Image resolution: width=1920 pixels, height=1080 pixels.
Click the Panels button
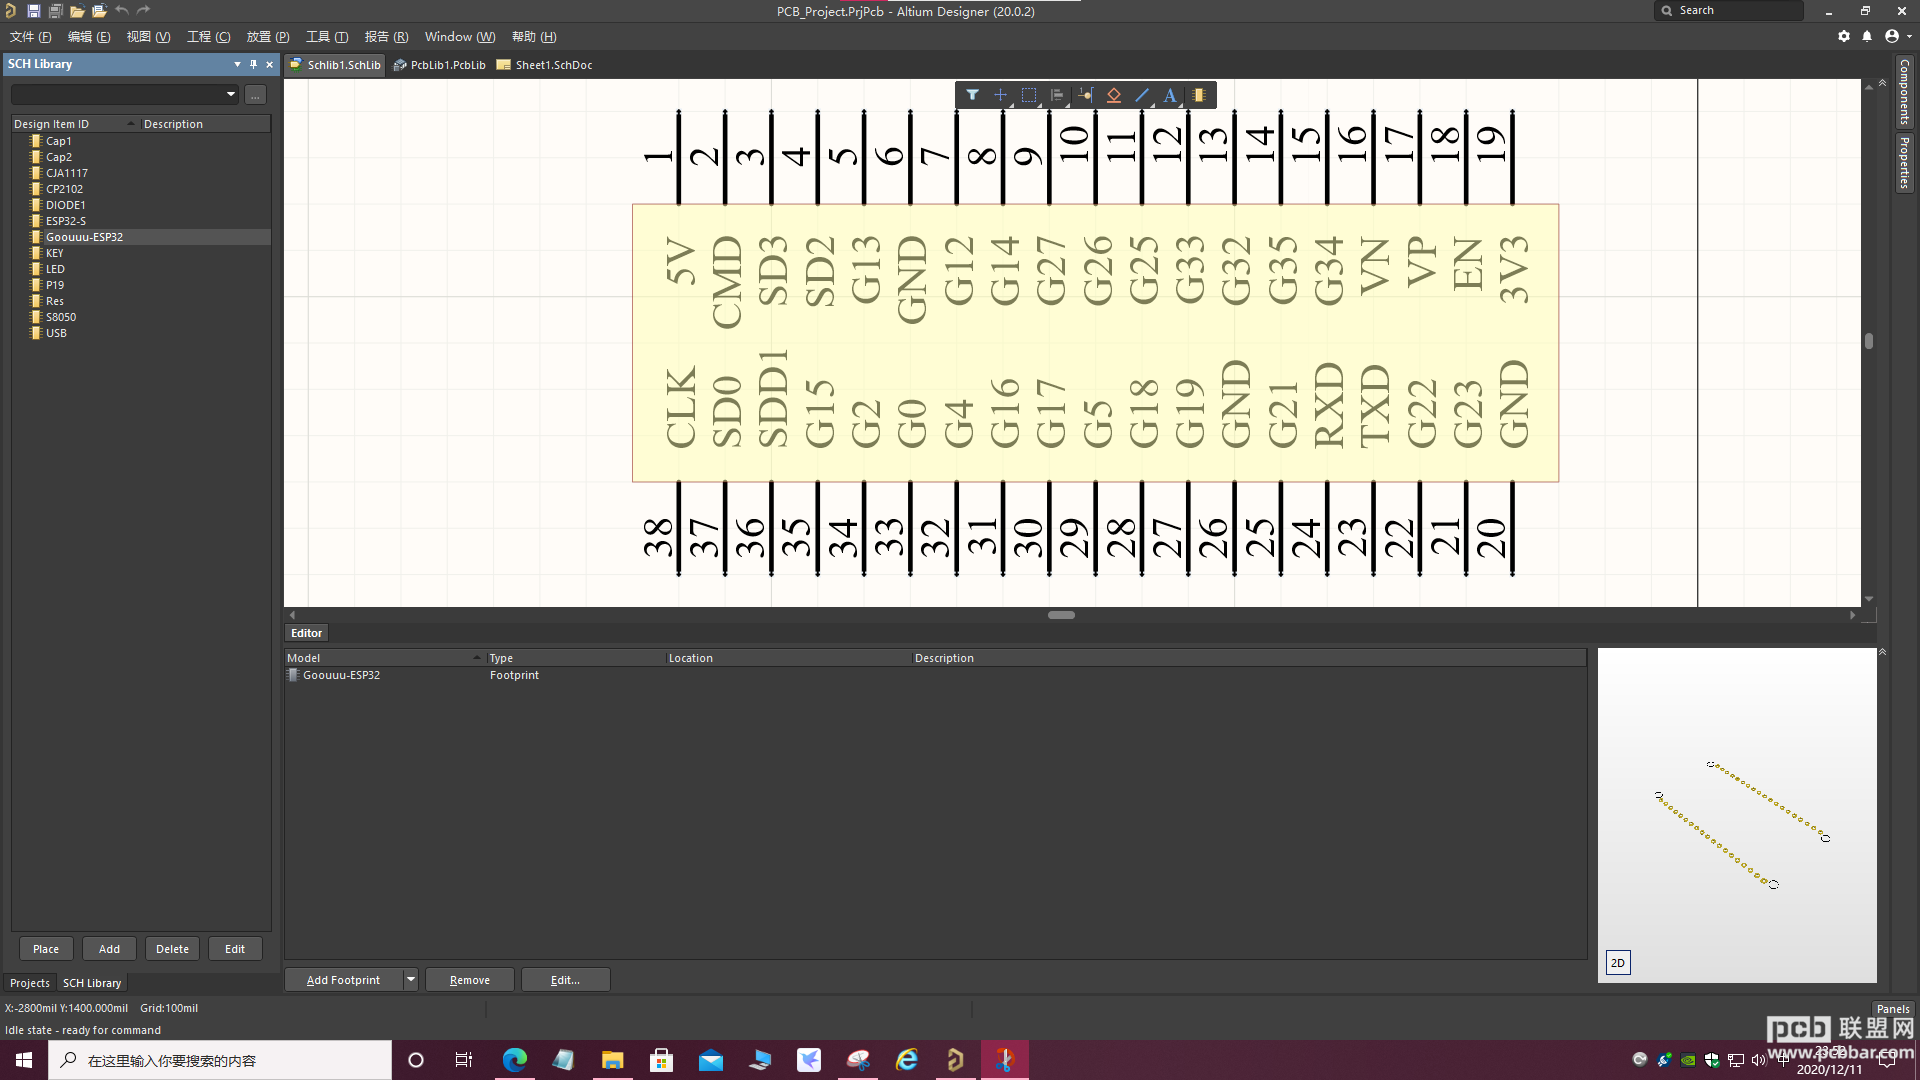(1892, 1009)
